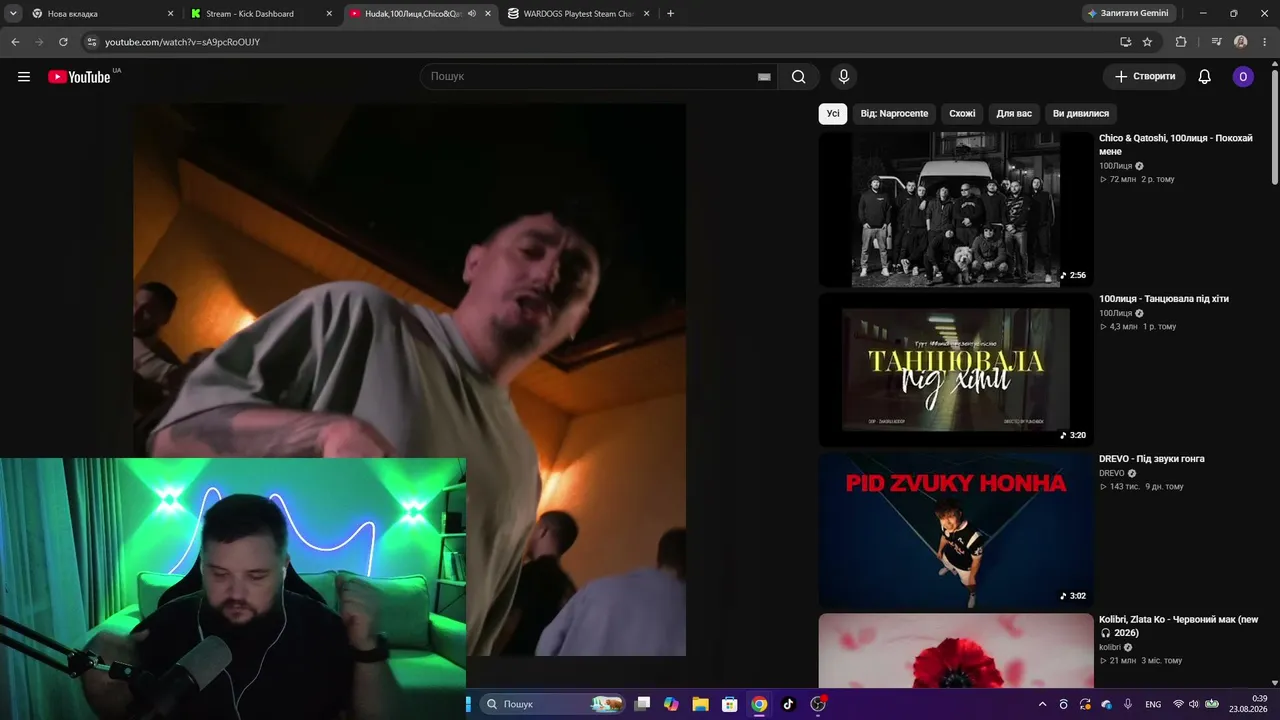
Task: Click the Створити button
Action: pos(1145,77)
